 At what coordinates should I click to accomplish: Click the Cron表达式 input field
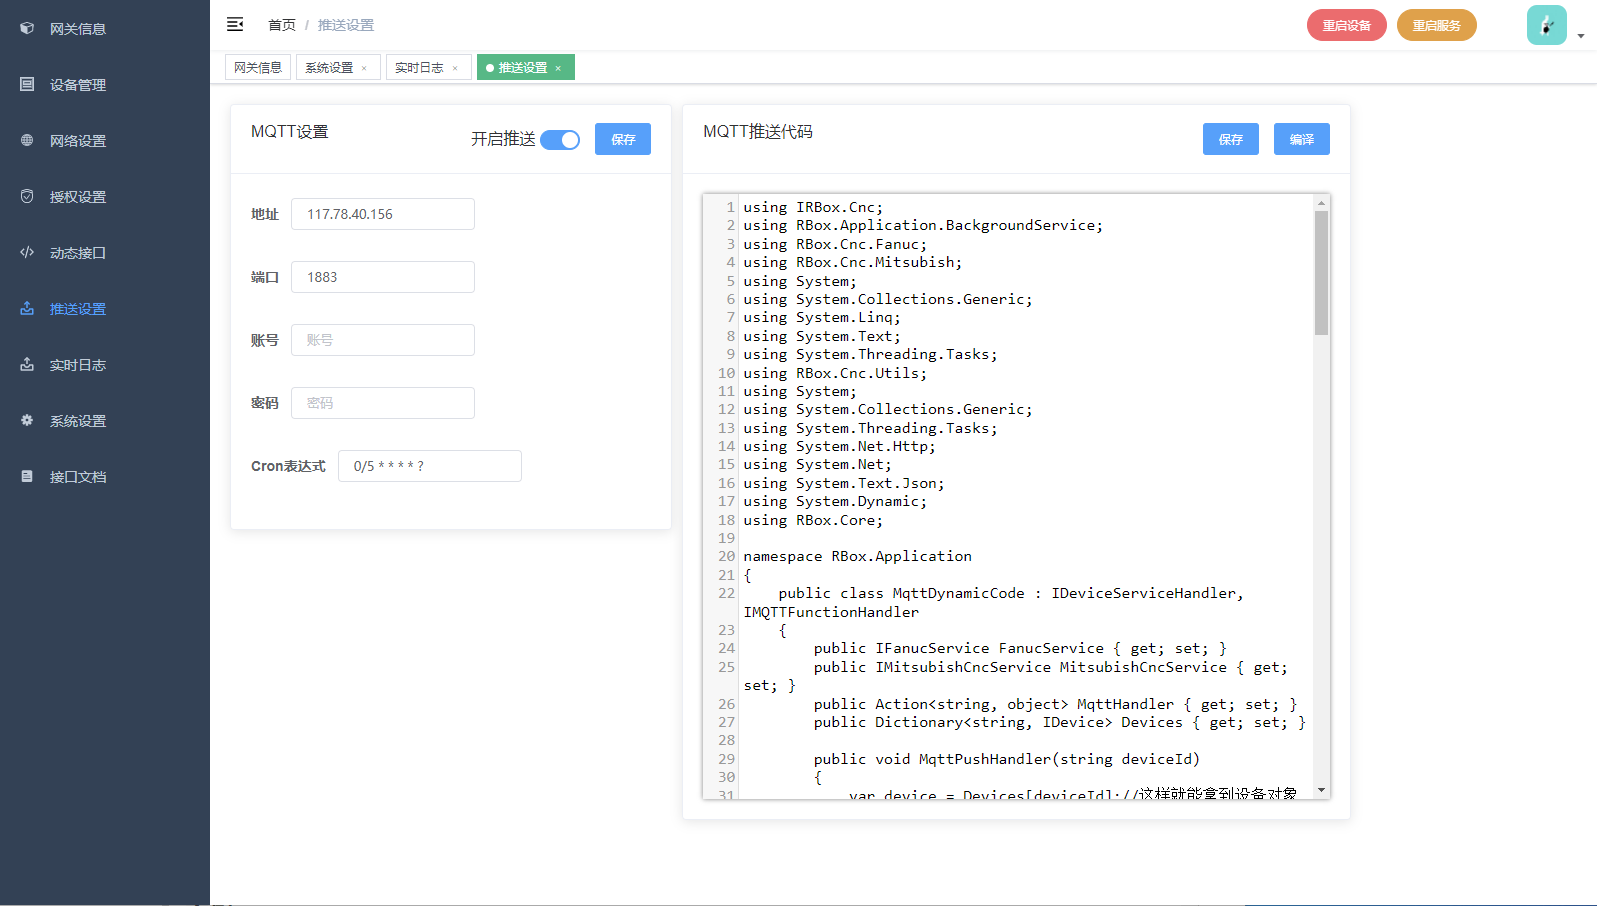(430, 466)
